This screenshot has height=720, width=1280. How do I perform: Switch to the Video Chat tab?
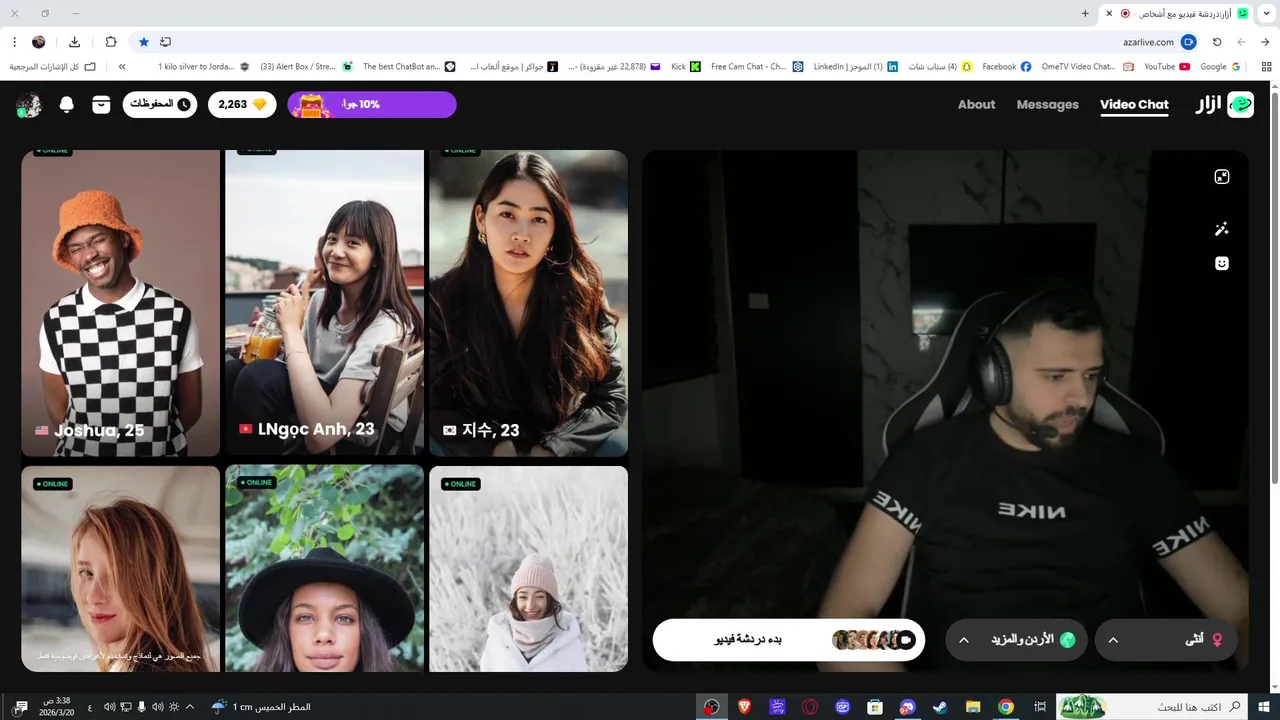coord(1134,105)
